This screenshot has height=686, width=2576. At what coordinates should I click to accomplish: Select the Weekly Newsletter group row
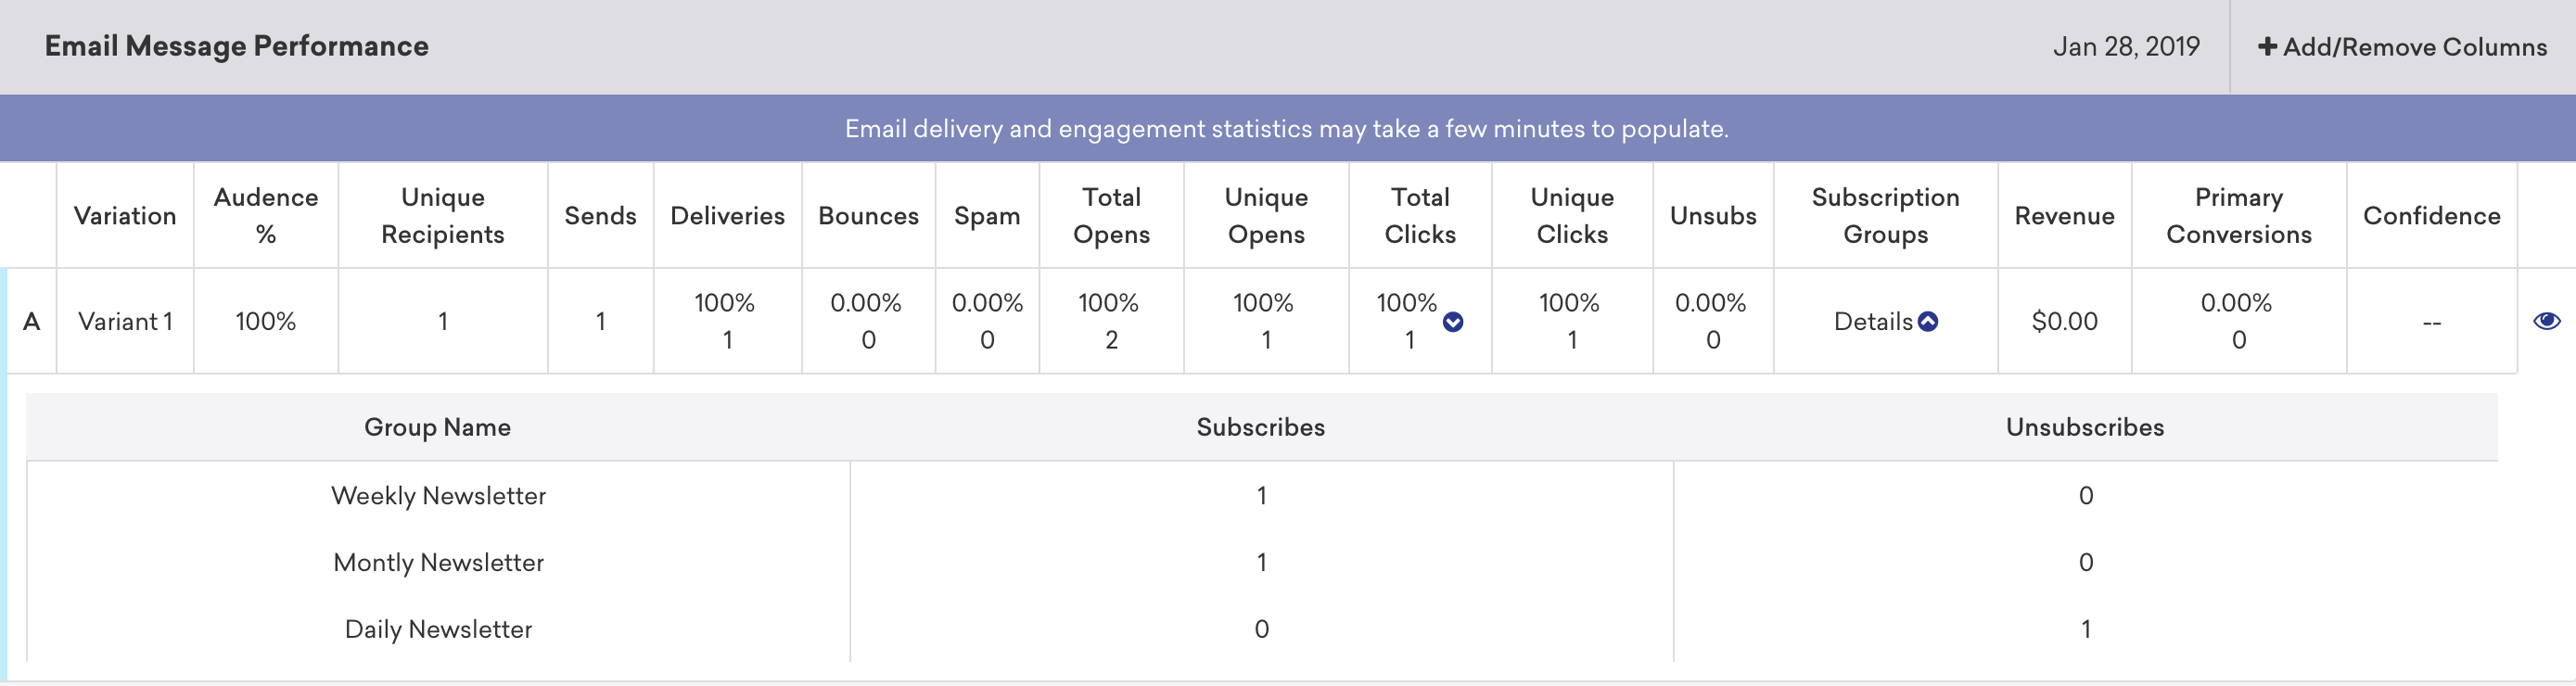438,496
